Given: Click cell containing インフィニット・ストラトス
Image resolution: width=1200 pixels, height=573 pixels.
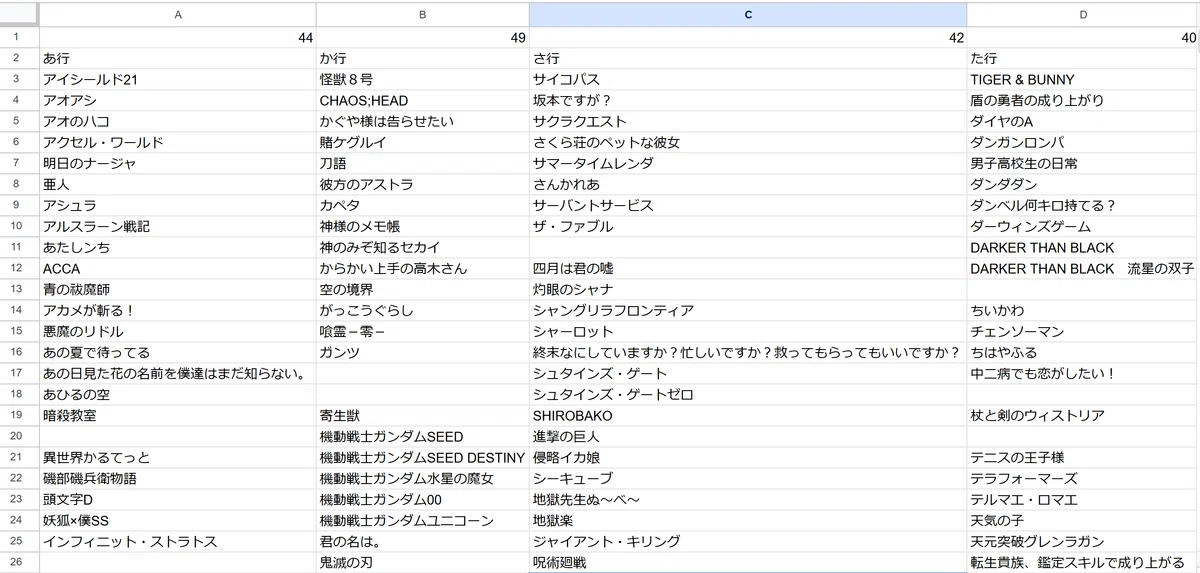Looking at the screenshot, I should [178, 542].
